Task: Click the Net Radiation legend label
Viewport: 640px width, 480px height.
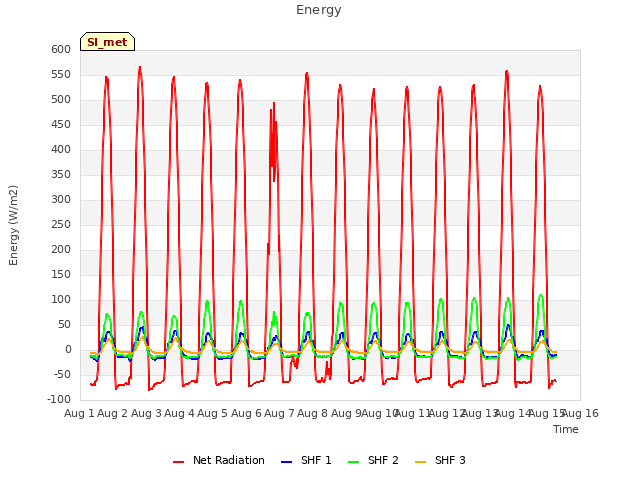Action: pyautogui.click(x=229, y=460)
